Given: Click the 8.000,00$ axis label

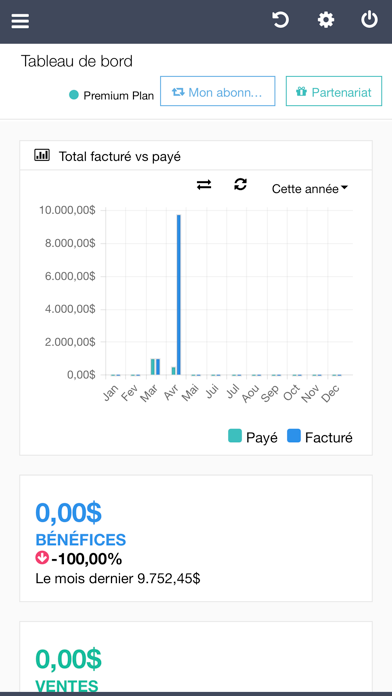Looking at the screenshot, I should 70,243.
